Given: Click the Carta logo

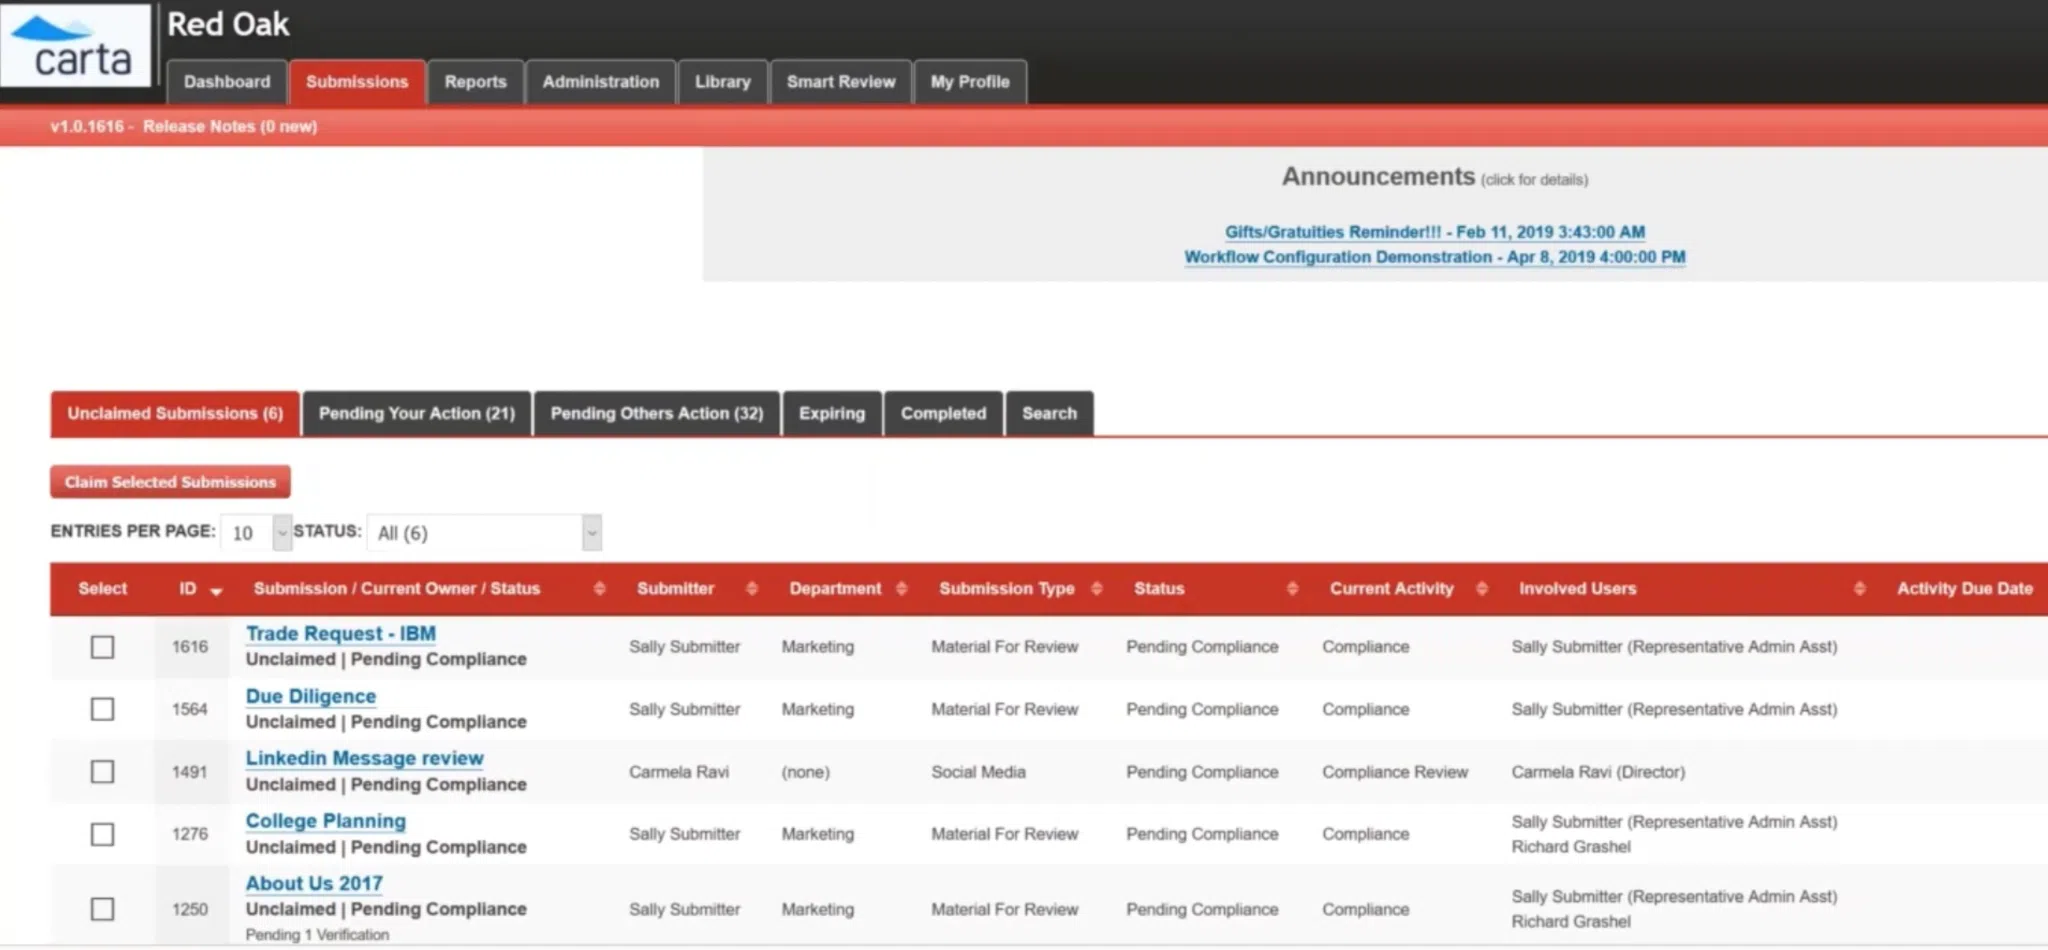Looking at the screenshot, I should pyautogui.click(x=77, y=45).
